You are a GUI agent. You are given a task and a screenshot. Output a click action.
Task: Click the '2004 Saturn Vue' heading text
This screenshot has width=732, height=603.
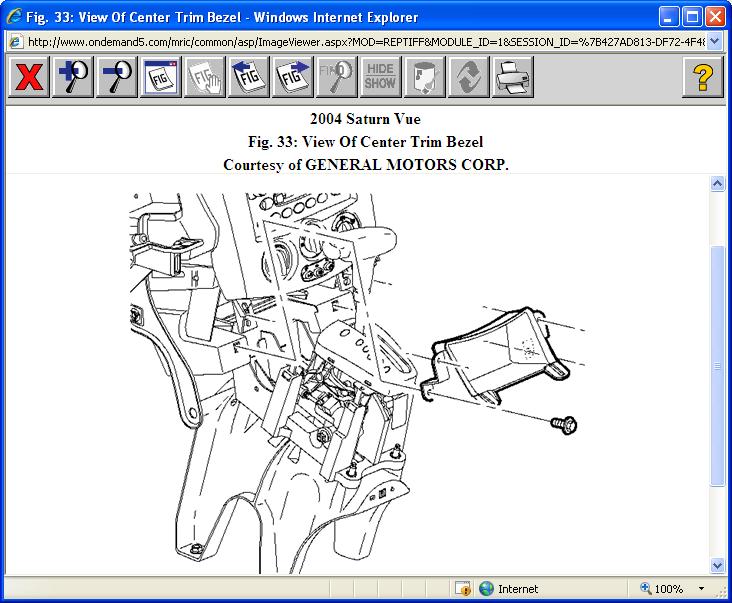pyautogui.click(x=366, y=119)
